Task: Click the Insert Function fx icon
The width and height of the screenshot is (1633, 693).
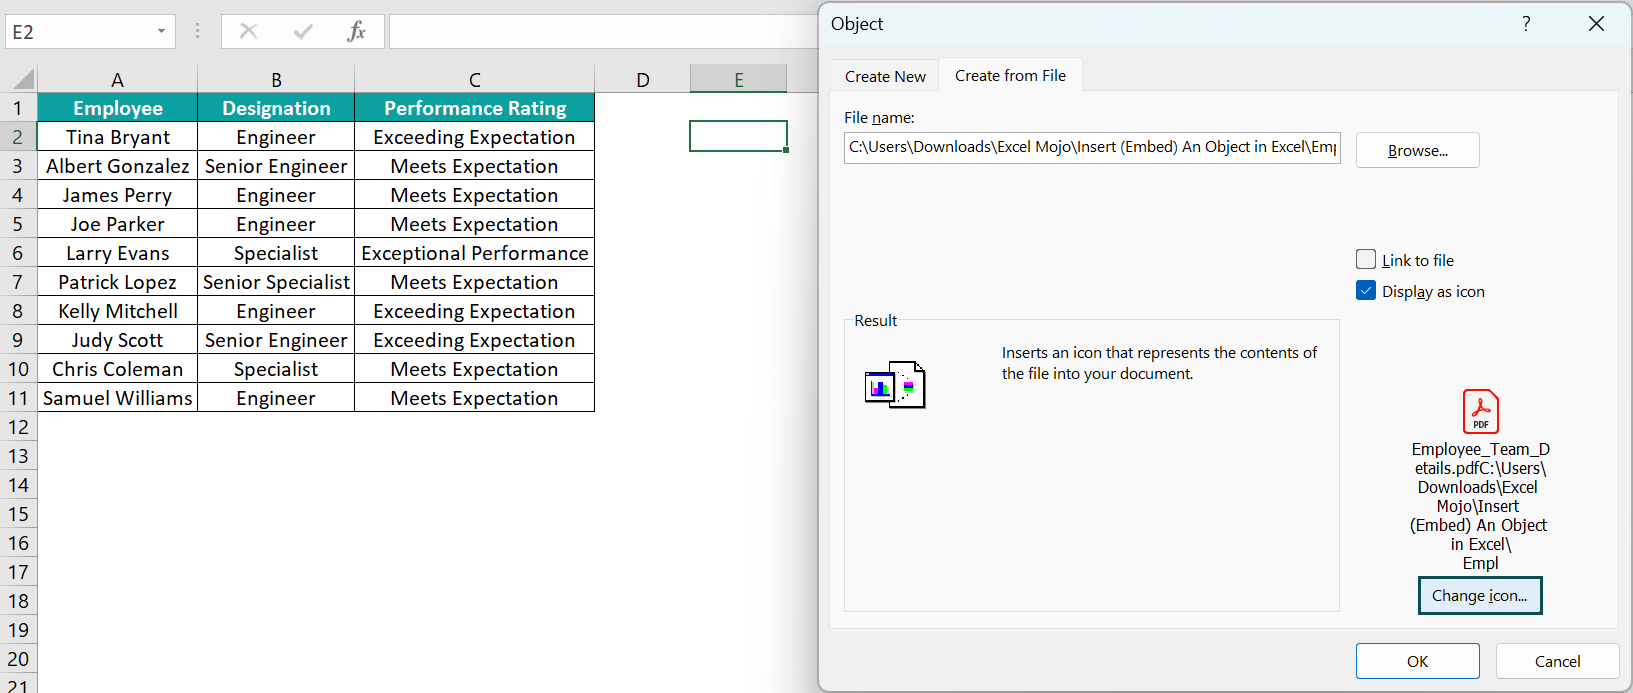Action: coord(356,32)
